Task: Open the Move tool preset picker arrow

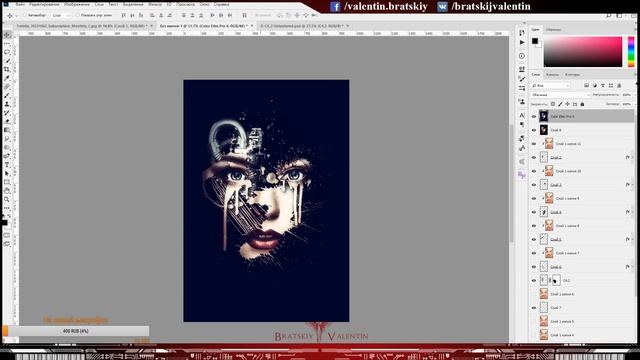Action: [x=16, y=16]
